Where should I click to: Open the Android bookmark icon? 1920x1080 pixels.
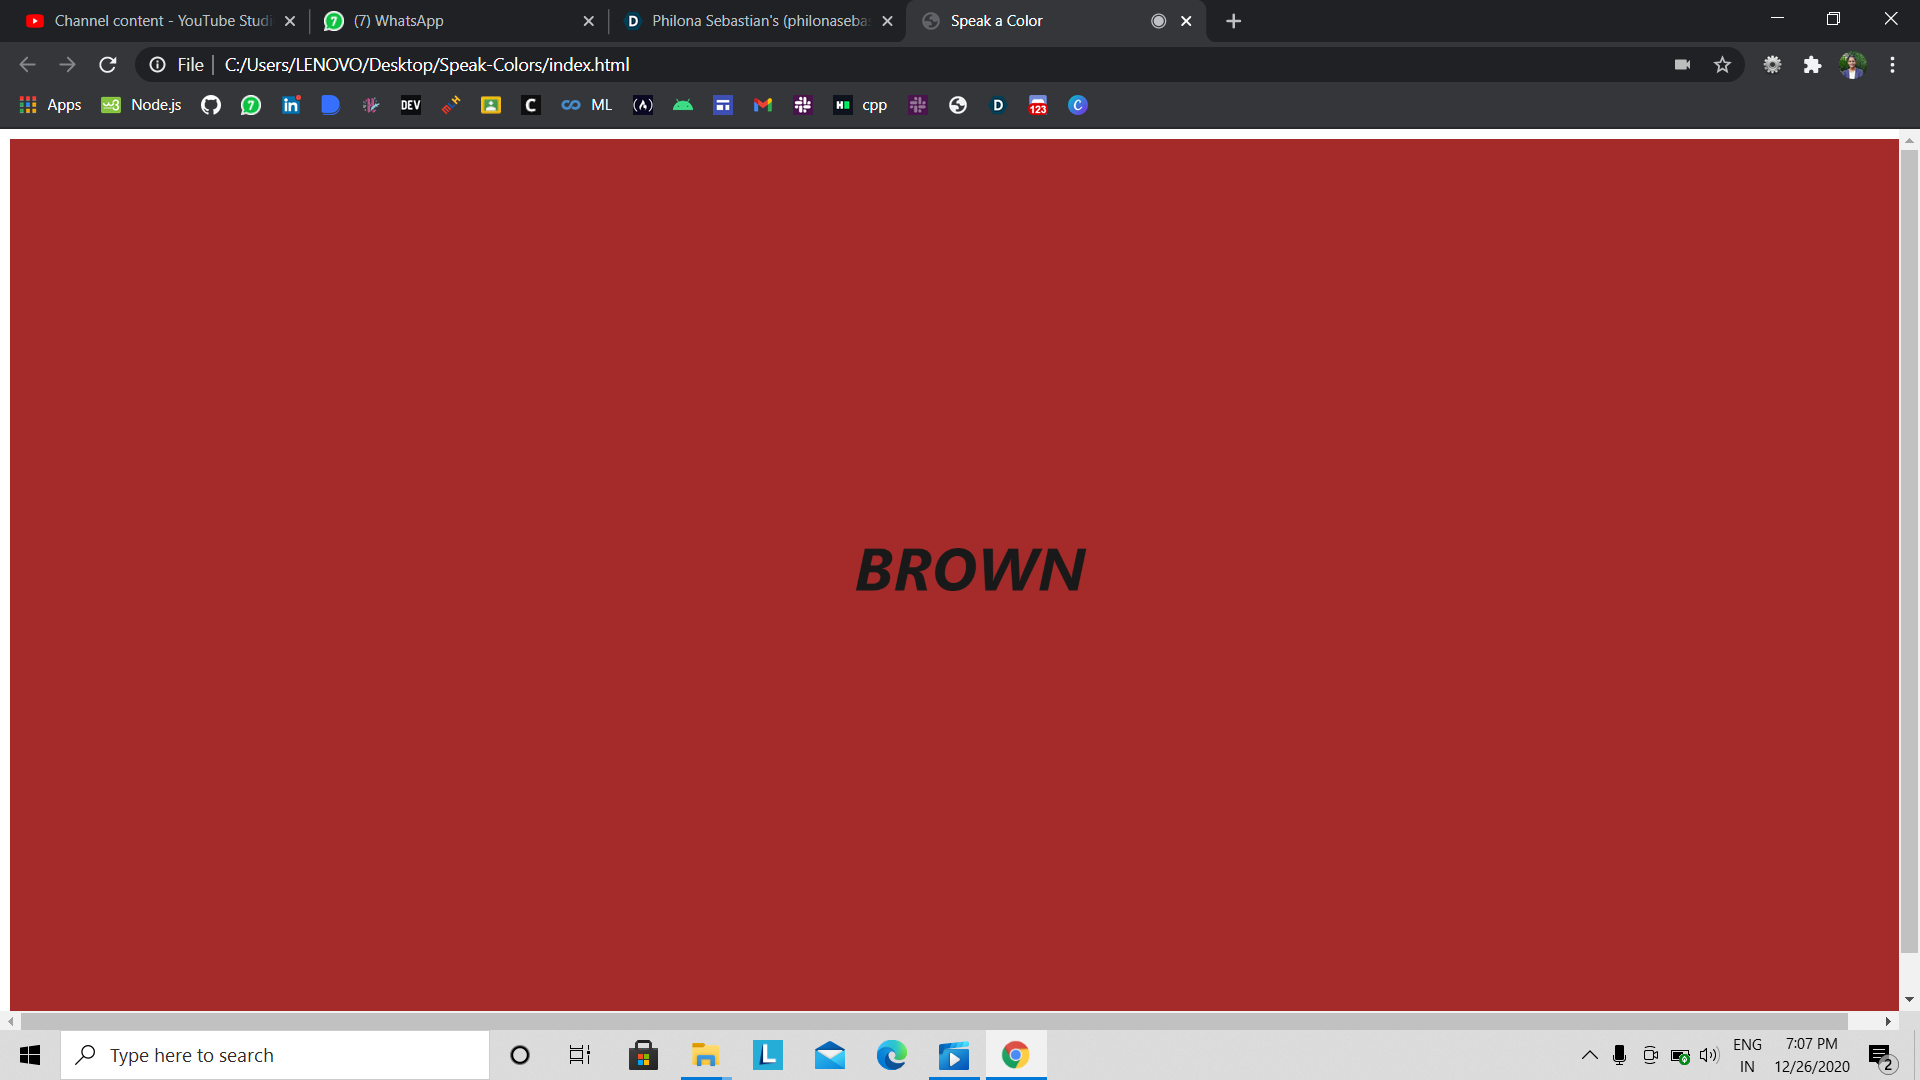pyautogui.click(x=683, y=105)
